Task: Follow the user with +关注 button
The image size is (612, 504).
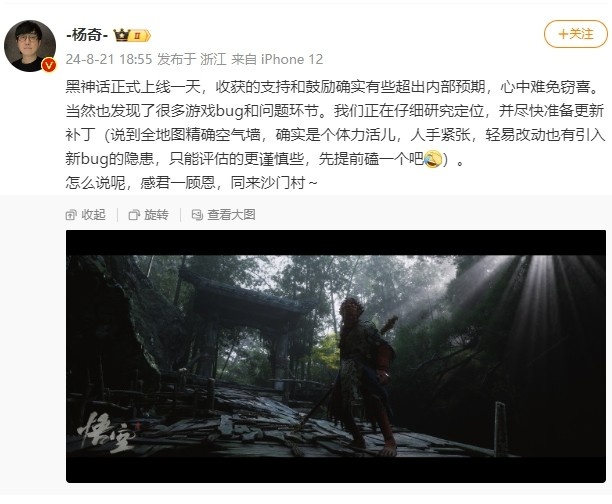Action: coord(576,34)
